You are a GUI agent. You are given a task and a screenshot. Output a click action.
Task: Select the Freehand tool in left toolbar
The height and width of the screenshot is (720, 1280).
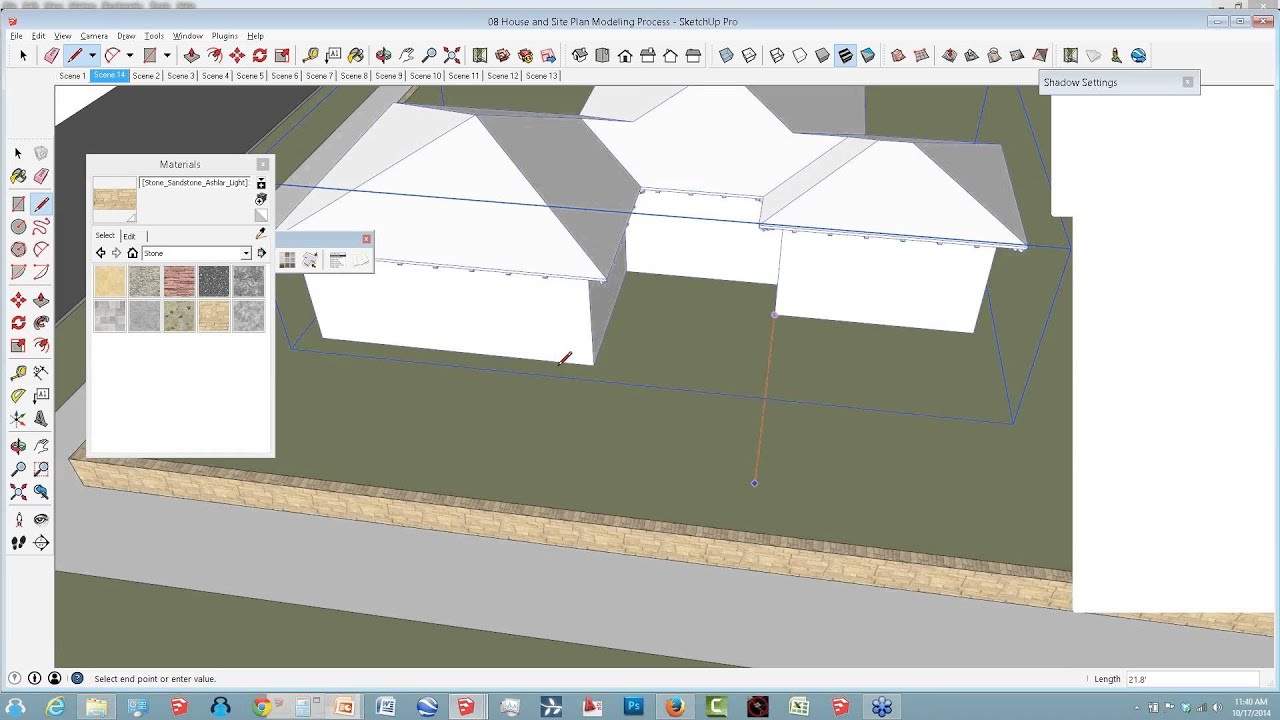[41, 227]
